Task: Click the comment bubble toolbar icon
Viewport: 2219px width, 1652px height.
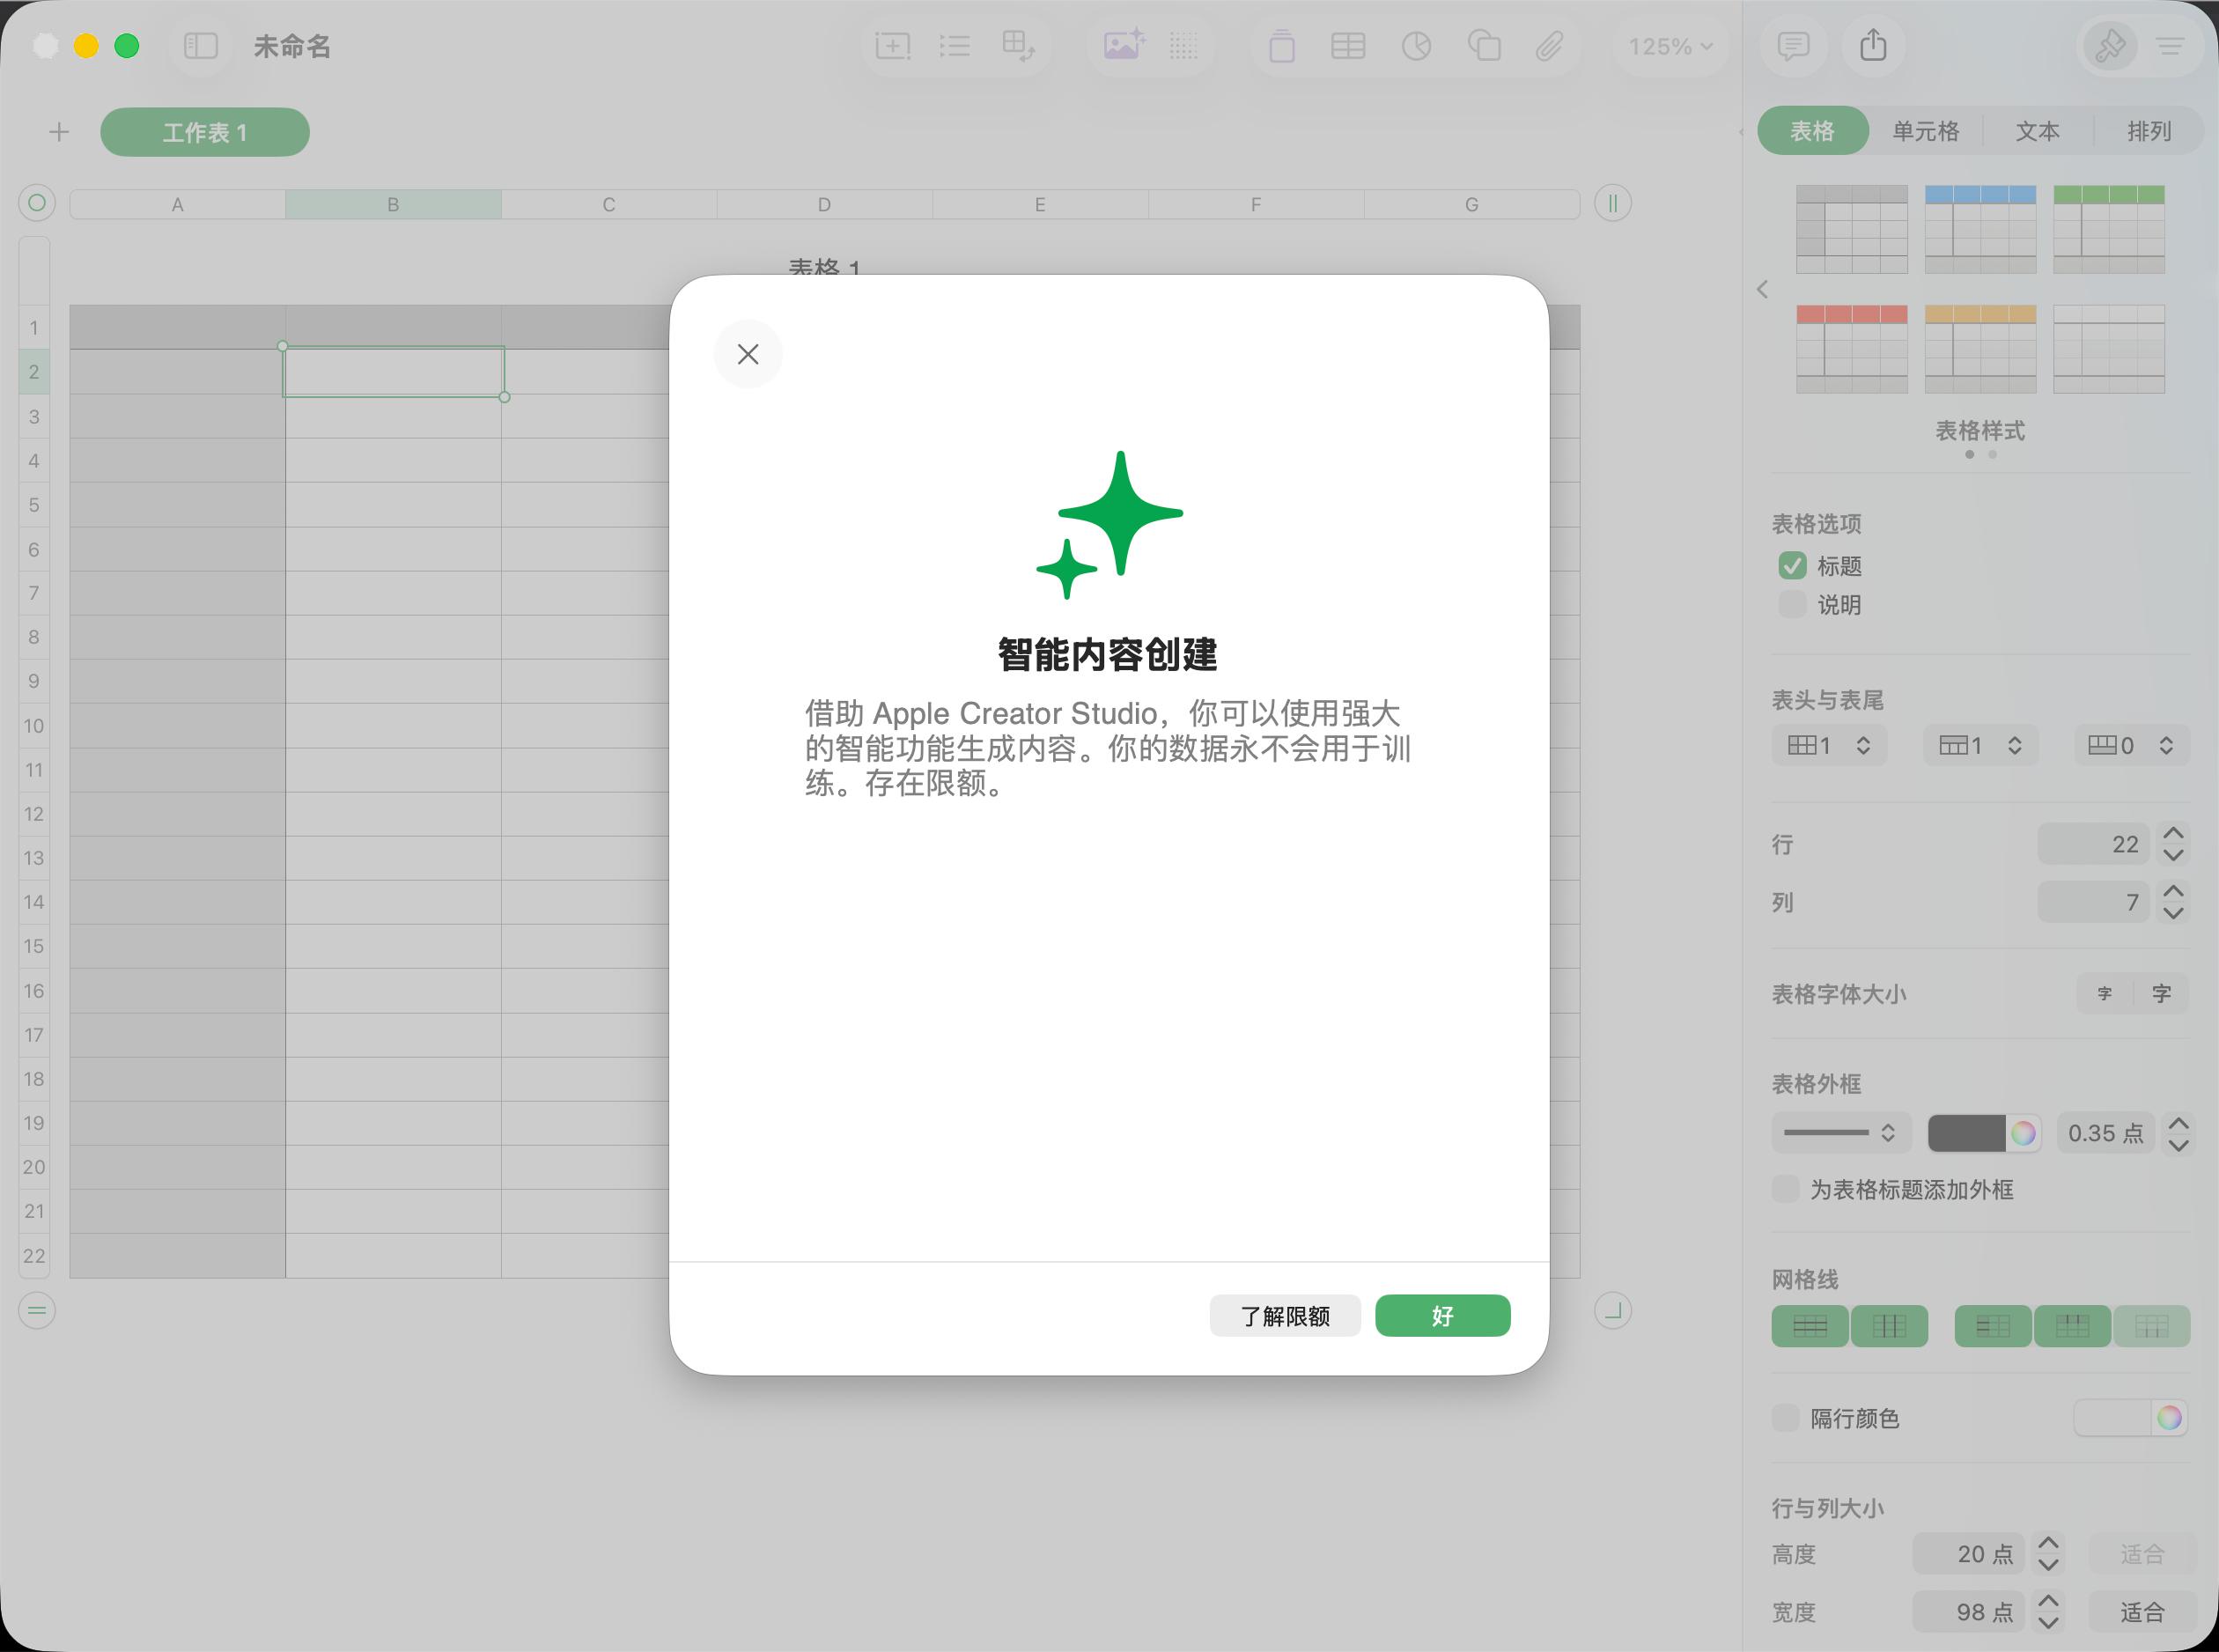Action: pos(1793,46)
